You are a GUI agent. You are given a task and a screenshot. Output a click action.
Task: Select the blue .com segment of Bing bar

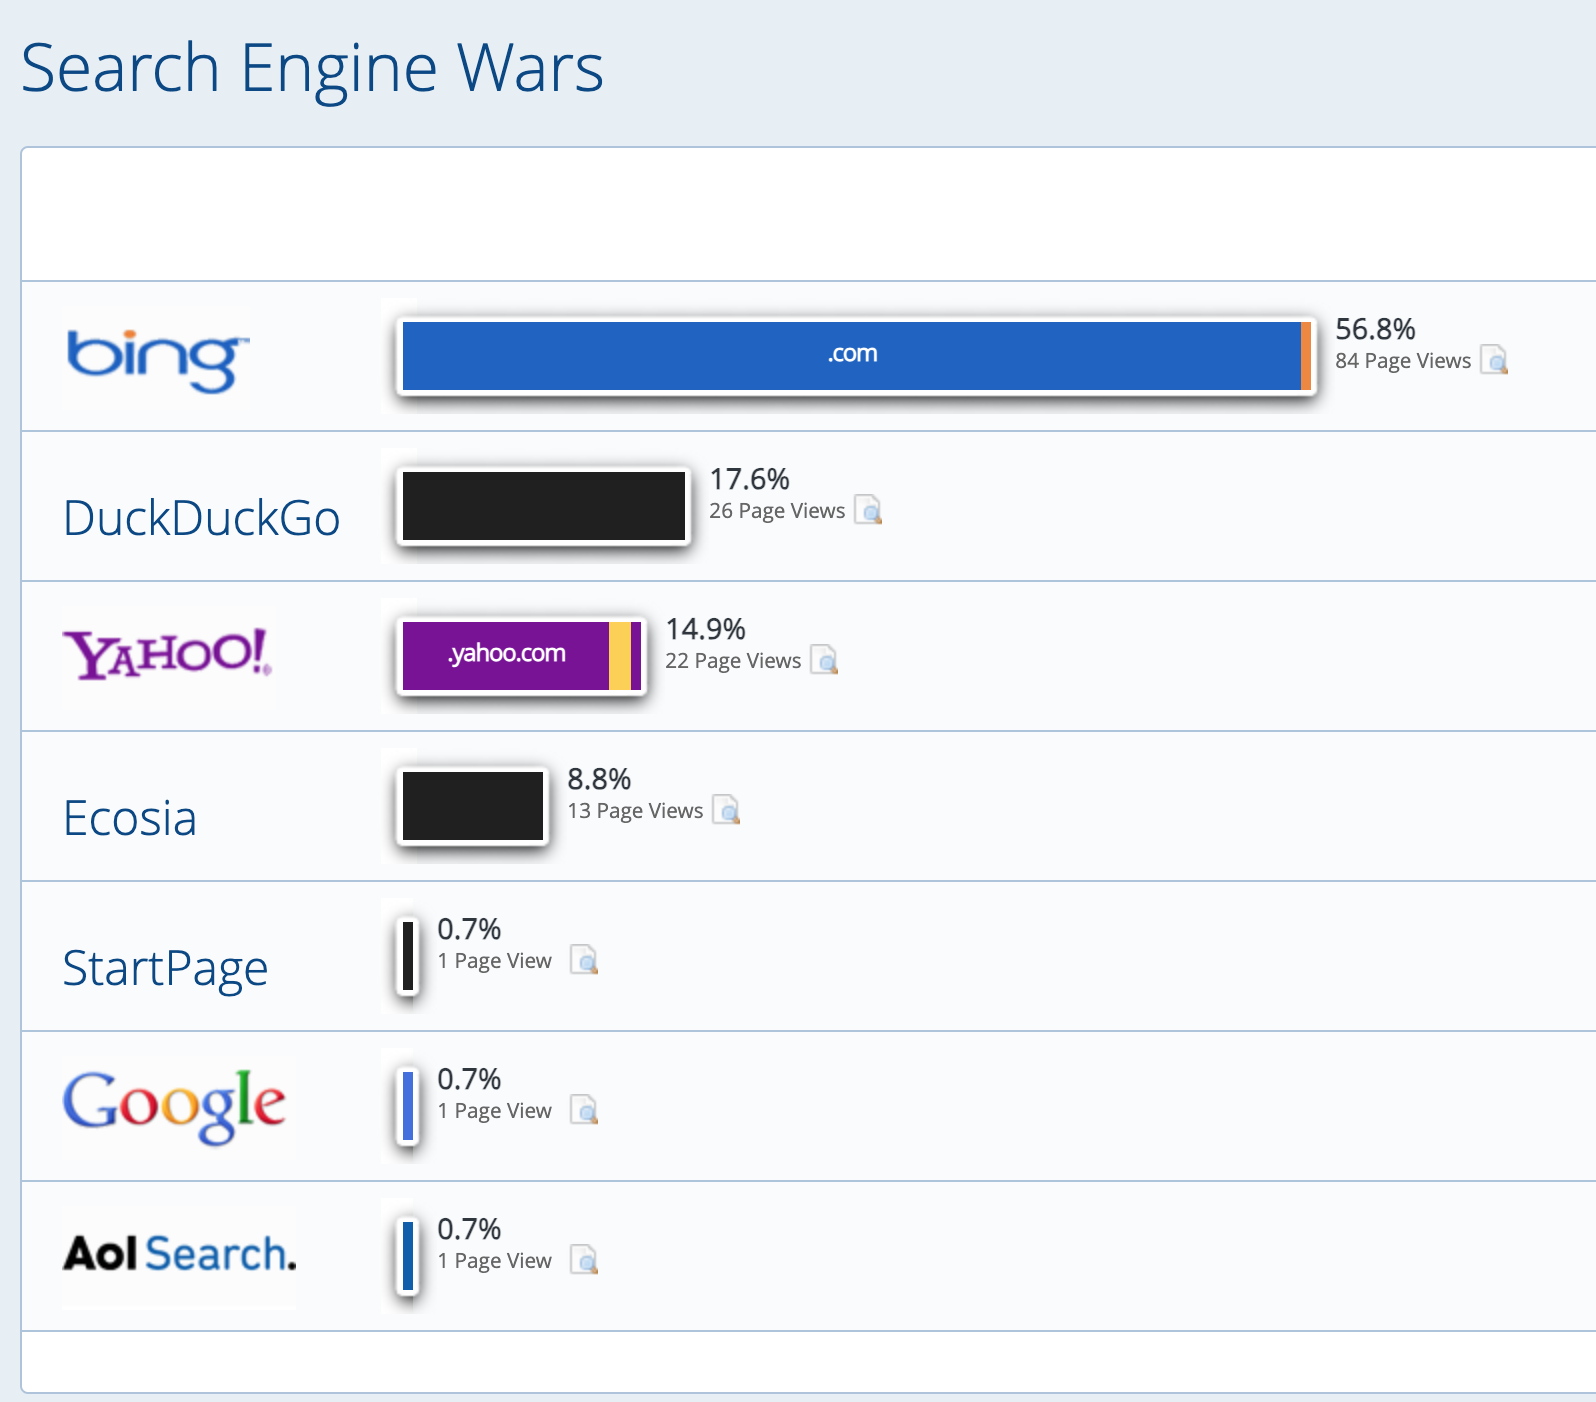[852, 355]
